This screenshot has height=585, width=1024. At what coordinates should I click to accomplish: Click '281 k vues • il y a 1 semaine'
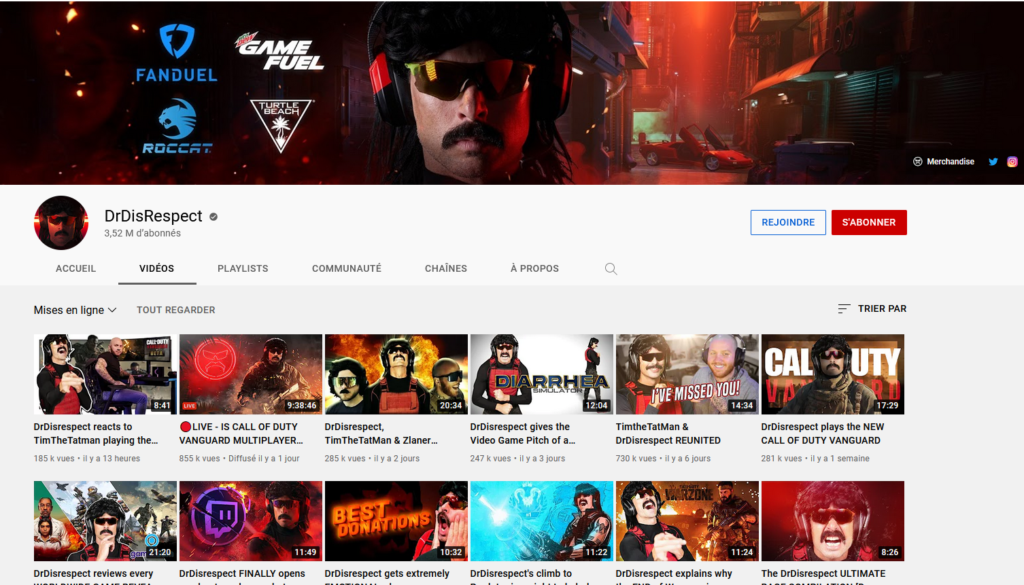coord(815,458)
